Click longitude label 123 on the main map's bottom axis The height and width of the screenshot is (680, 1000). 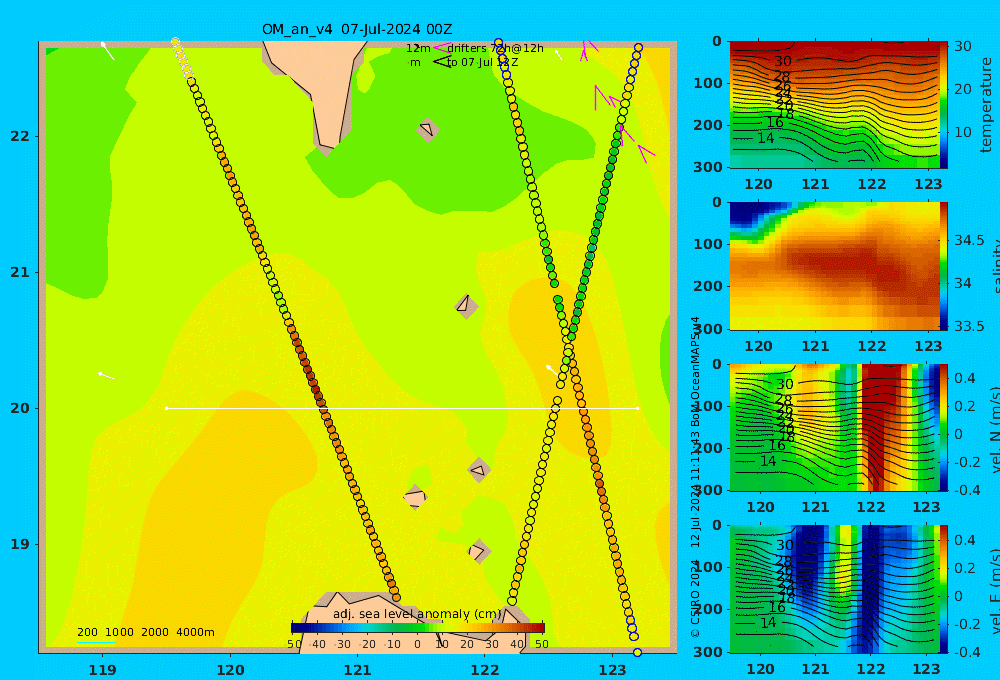coord(613,670)
